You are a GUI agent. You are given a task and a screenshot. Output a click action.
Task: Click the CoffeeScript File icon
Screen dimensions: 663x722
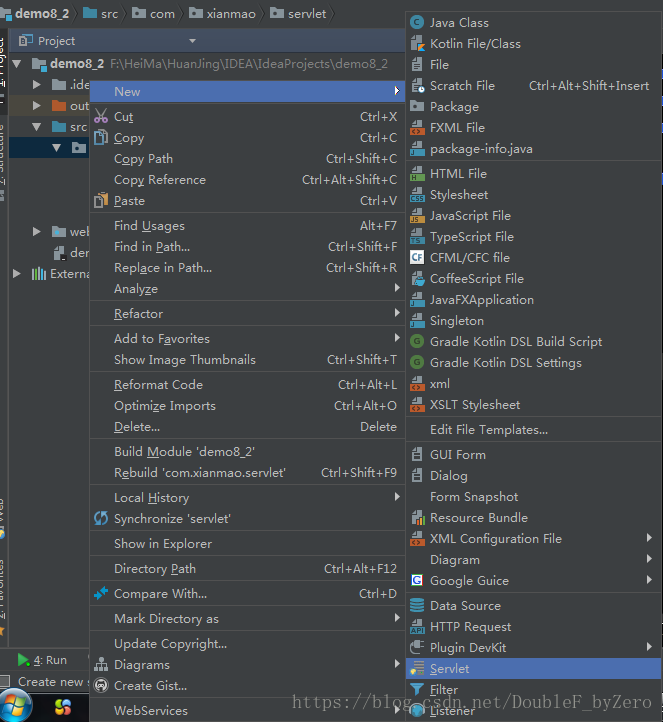pos(417,279)
